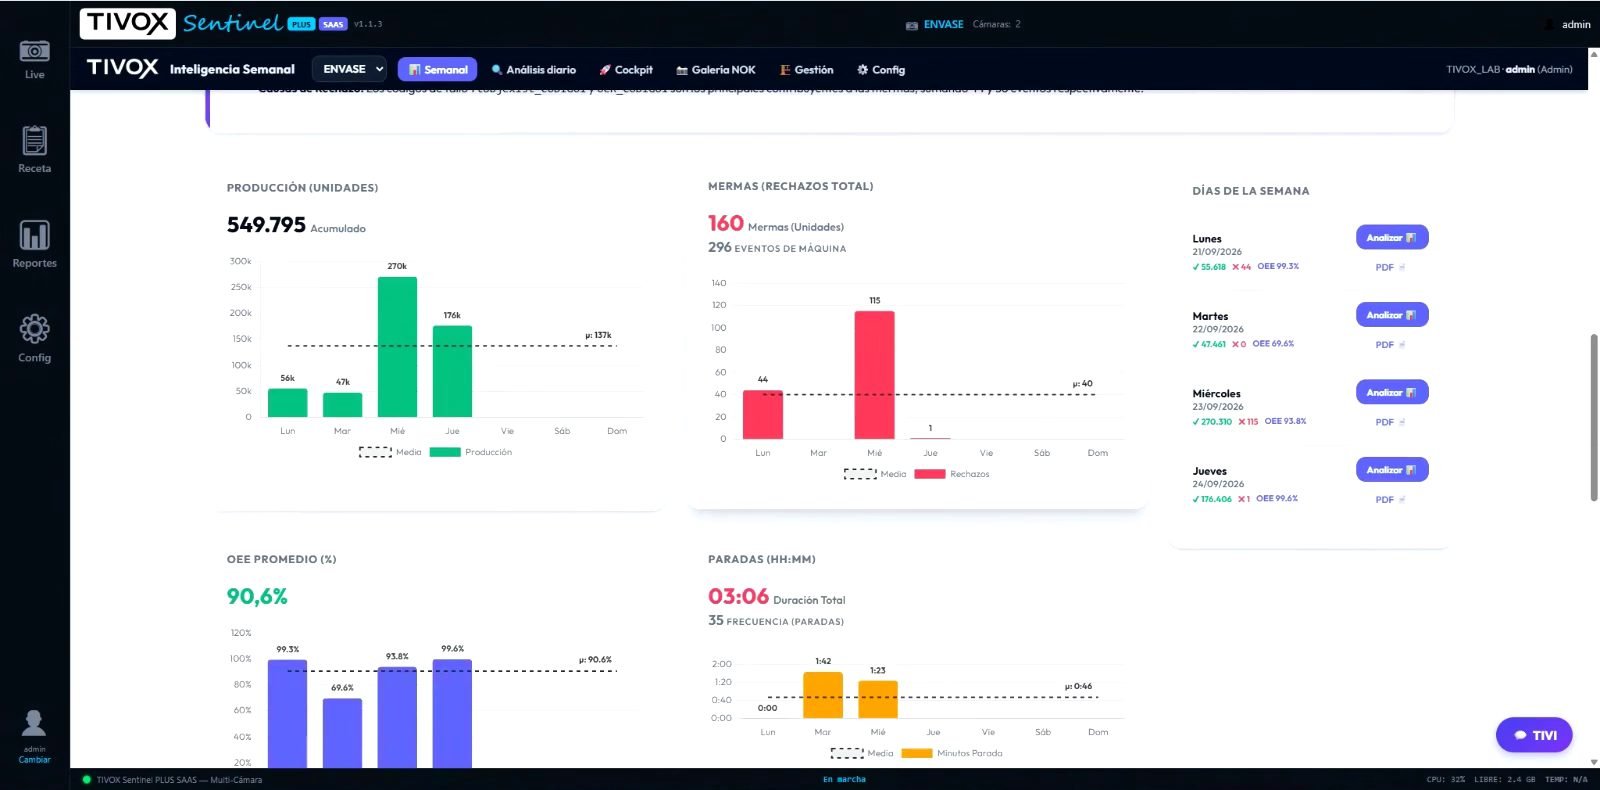Click the '90,6%' OEE average value

point(257,597)
